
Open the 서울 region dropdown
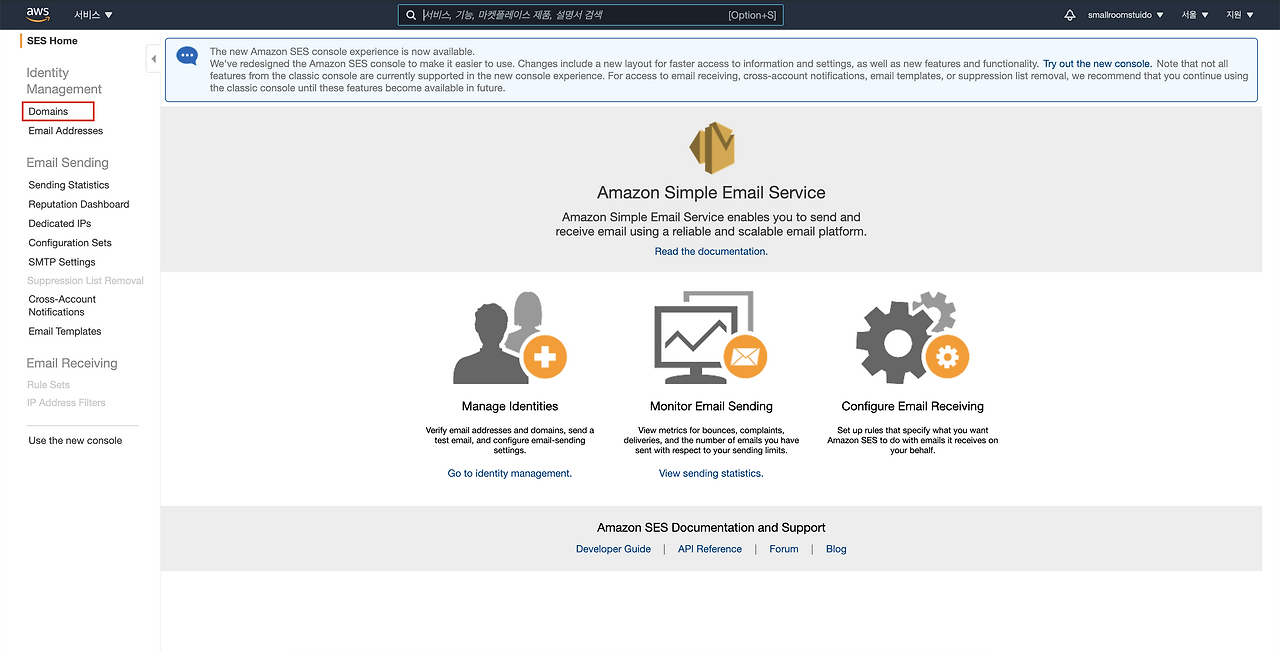point(1195,15)
